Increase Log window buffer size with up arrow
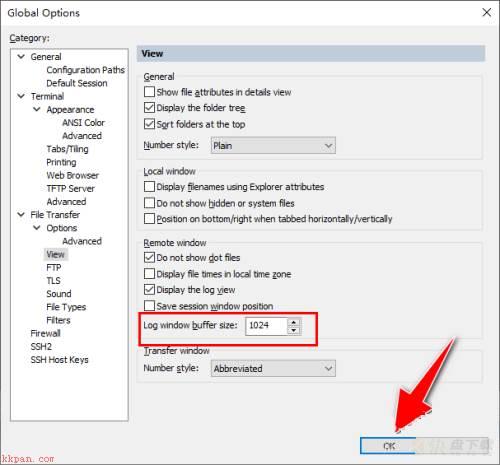 294,322
